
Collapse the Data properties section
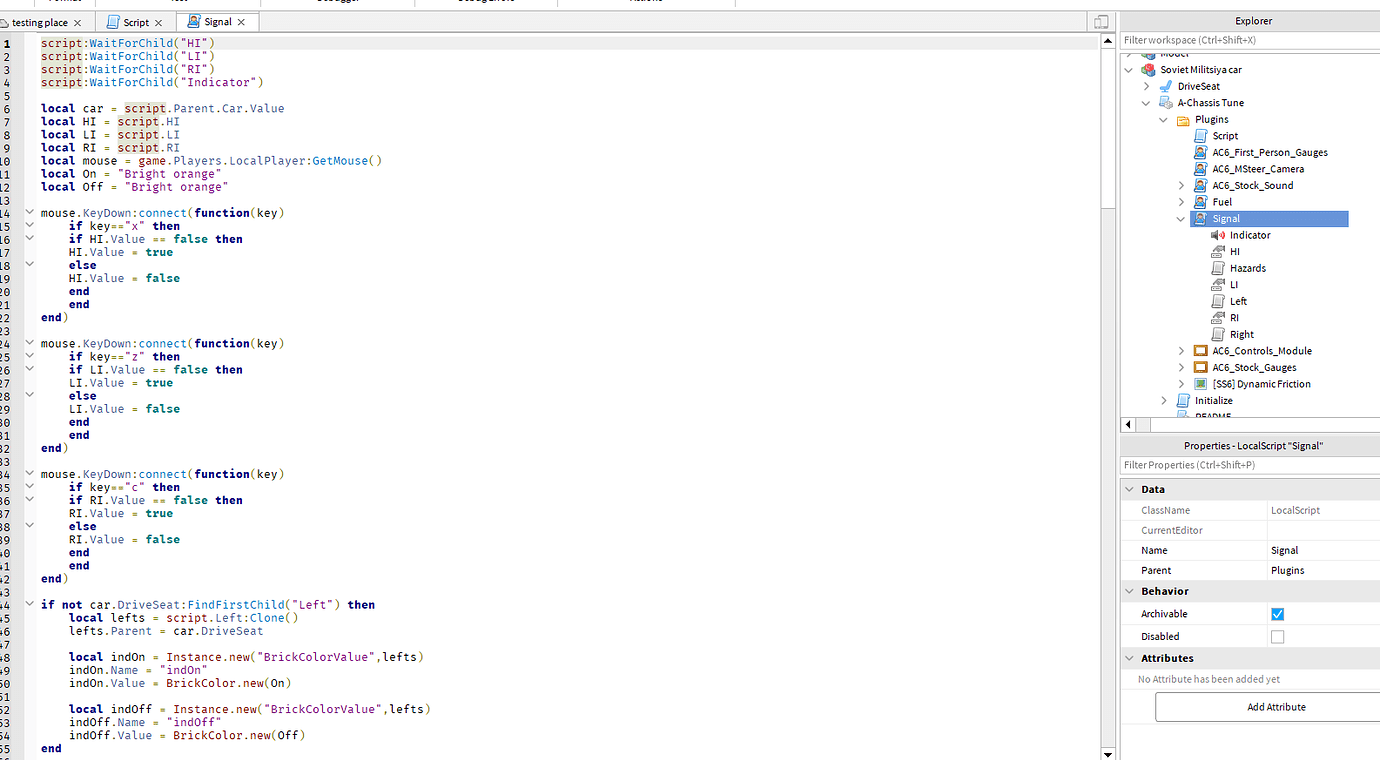(x=1130, y=490)
